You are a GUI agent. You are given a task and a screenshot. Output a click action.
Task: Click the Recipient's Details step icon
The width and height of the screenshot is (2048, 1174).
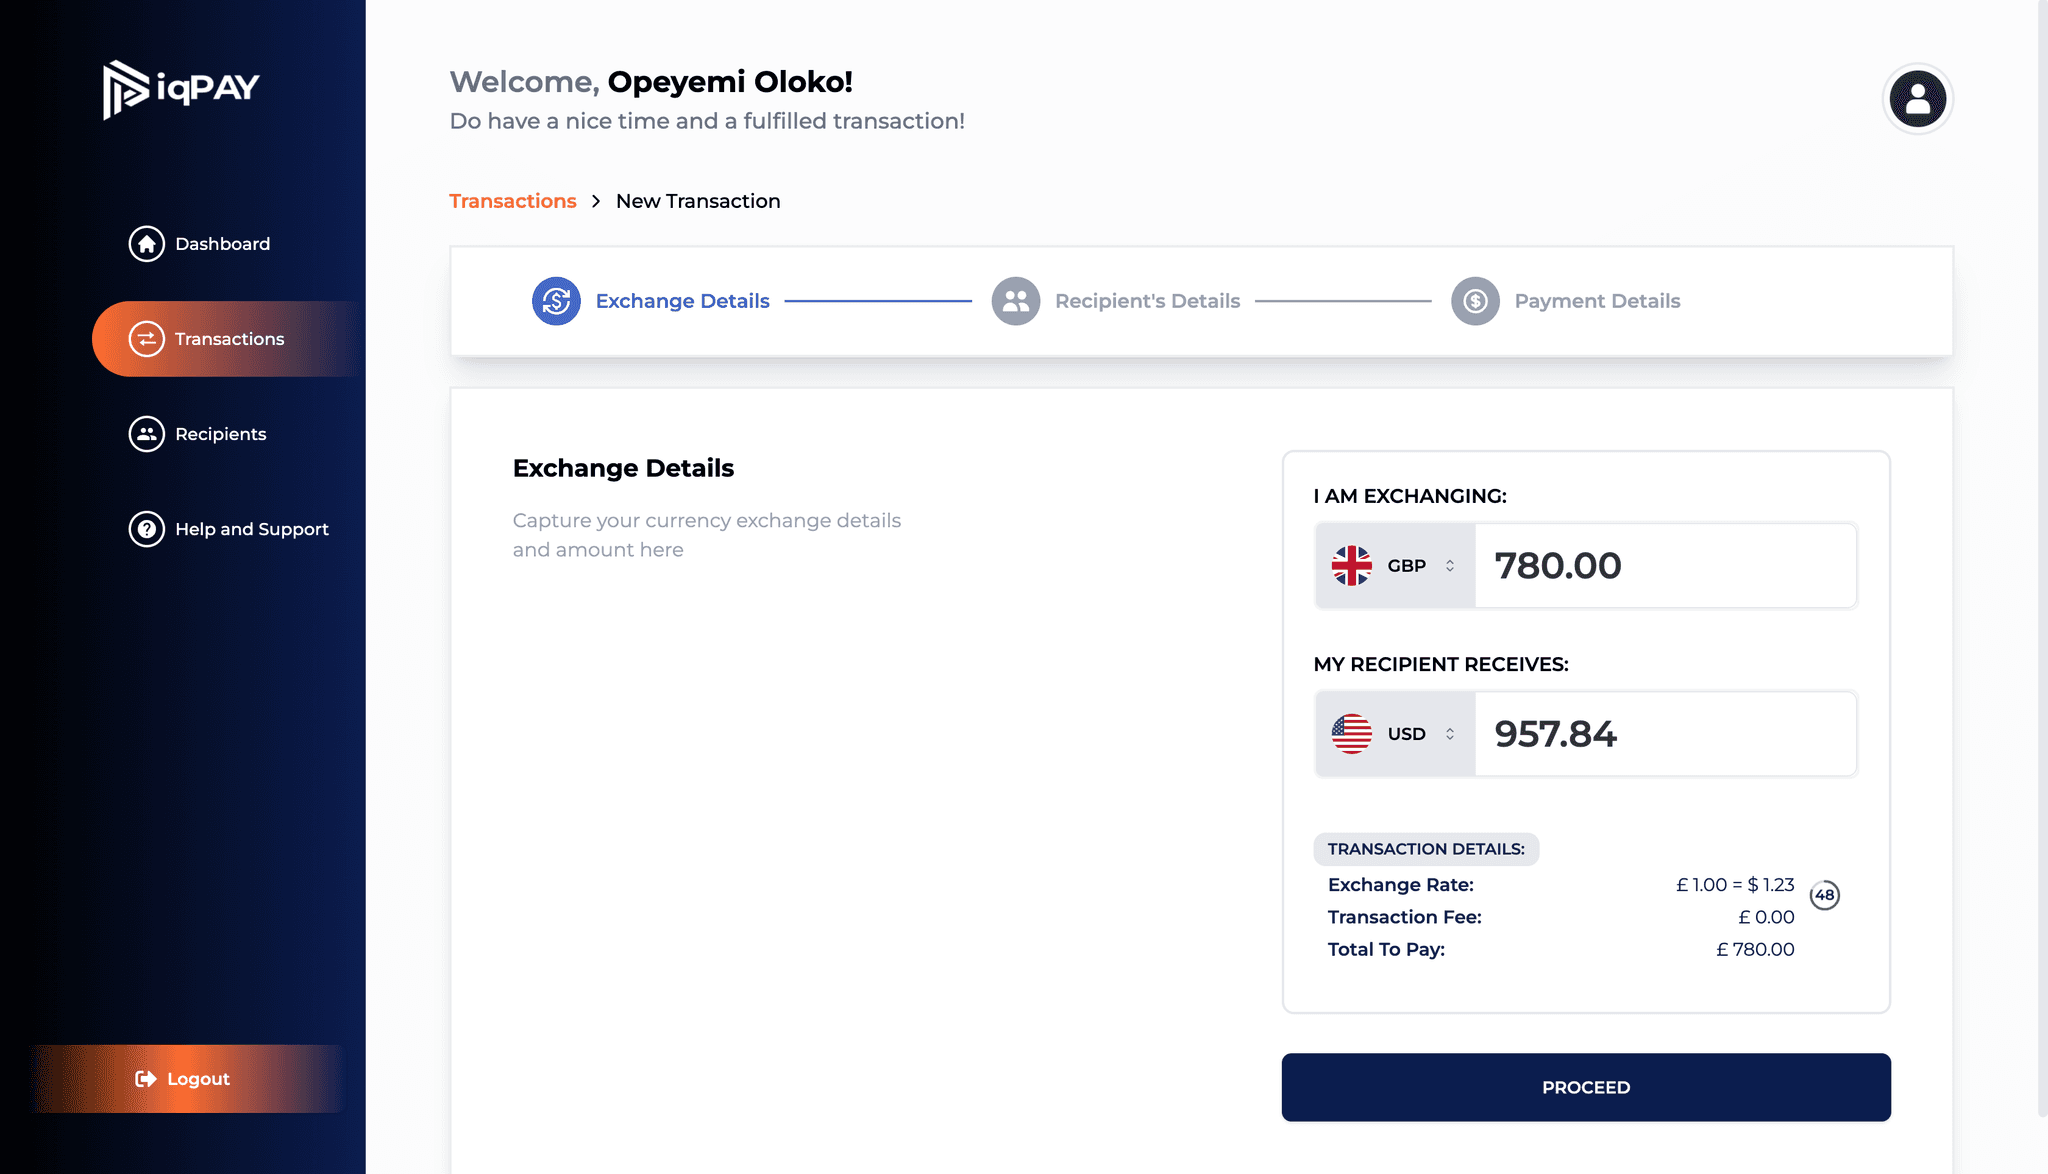tap(1016, 301)
